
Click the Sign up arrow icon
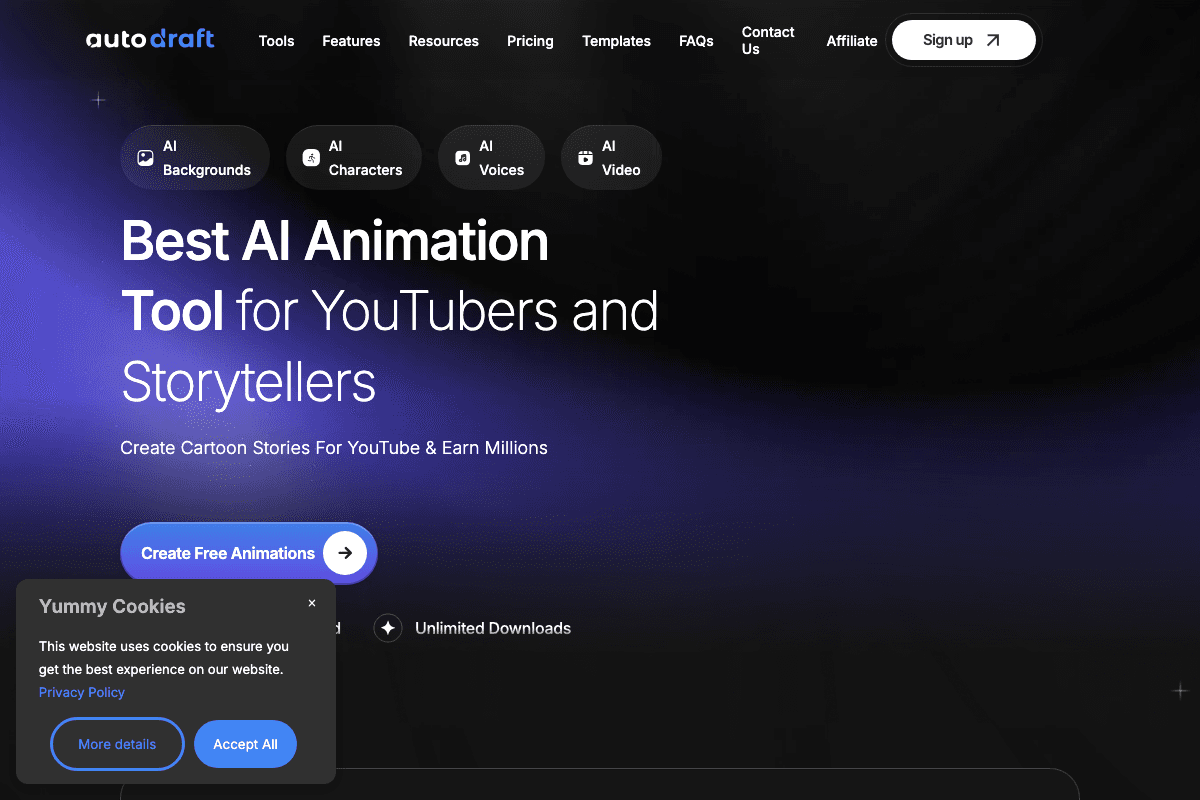click(x=993, y=40)
